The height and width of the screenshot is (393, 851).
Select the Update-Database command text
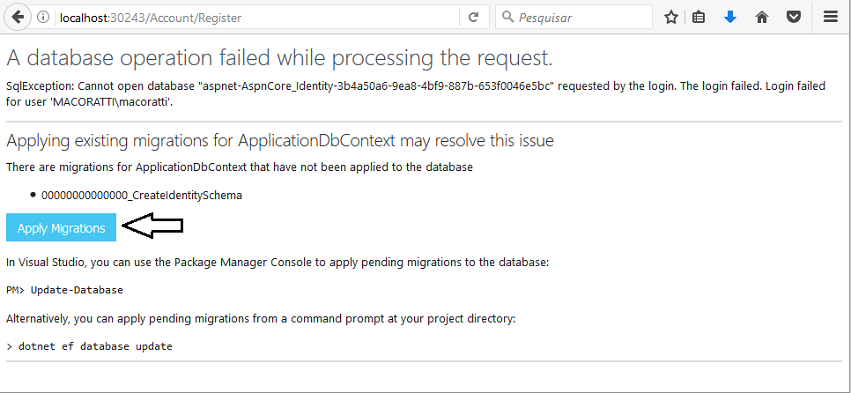77,290
